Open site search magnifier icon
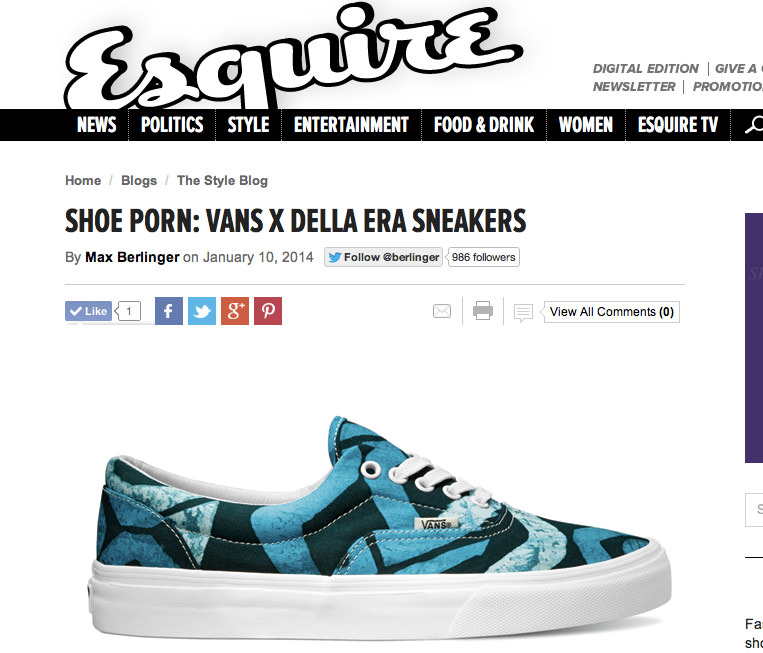This screenshot has height=653, width=763. point(754,125)
